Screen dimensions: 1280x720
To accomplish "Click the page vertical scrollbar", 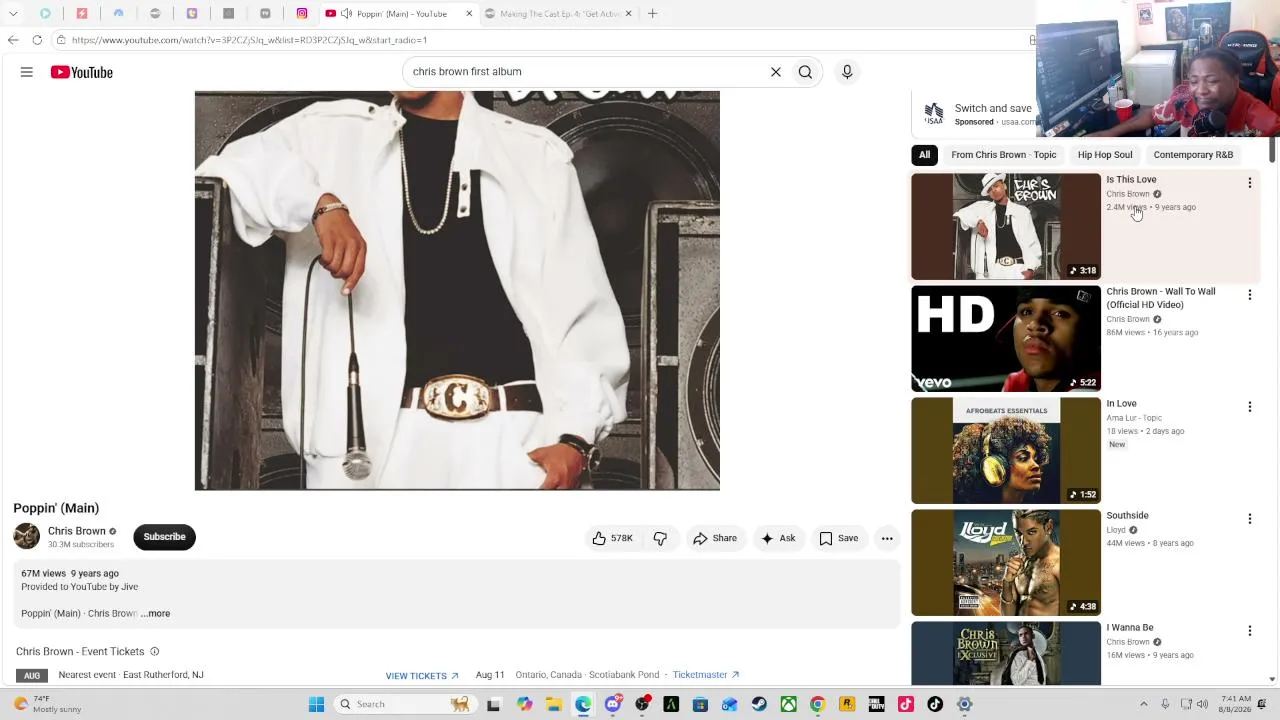I will coord(1272,150).
